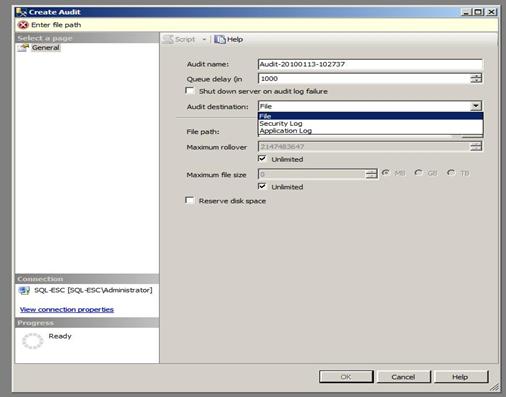Enable Reserve disk space checkbox

189,200
